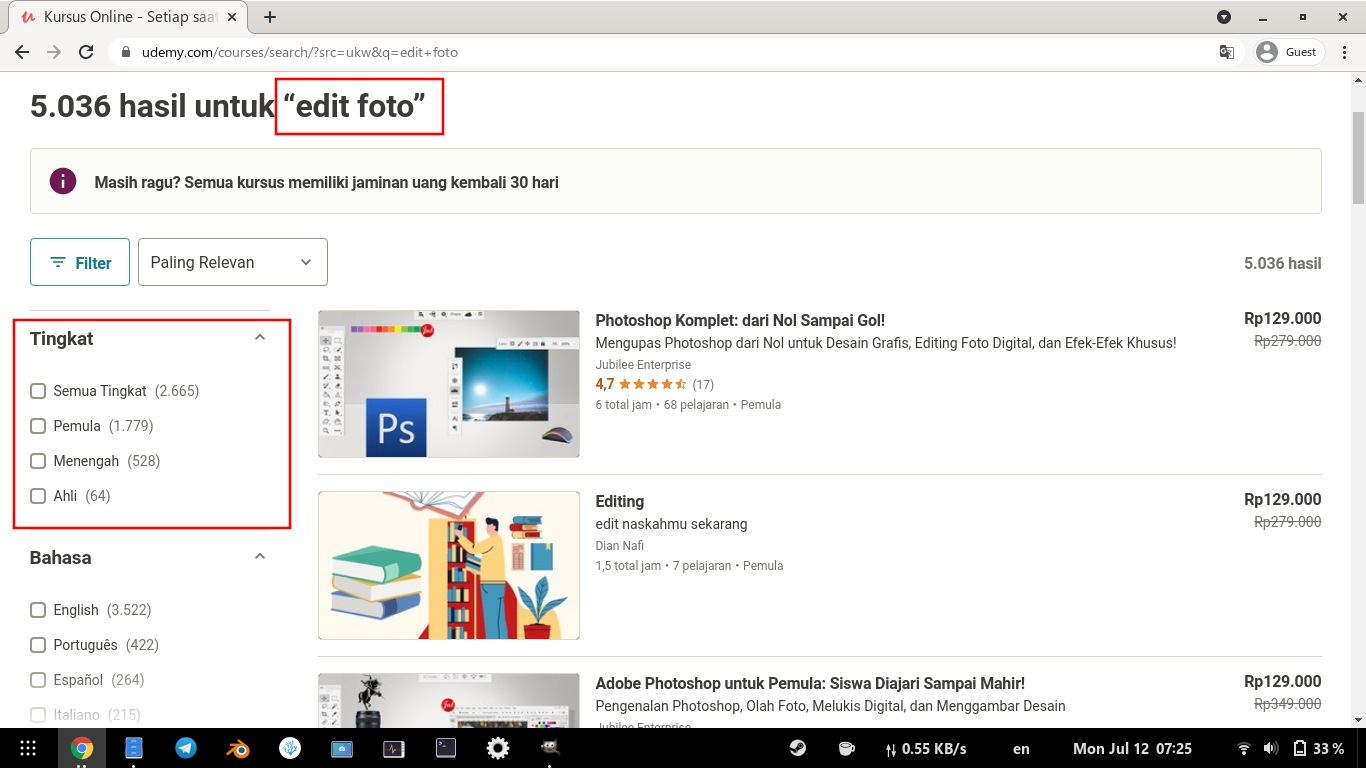
Task: Open Chrome three-dot menu
Action: [1344, 52]
